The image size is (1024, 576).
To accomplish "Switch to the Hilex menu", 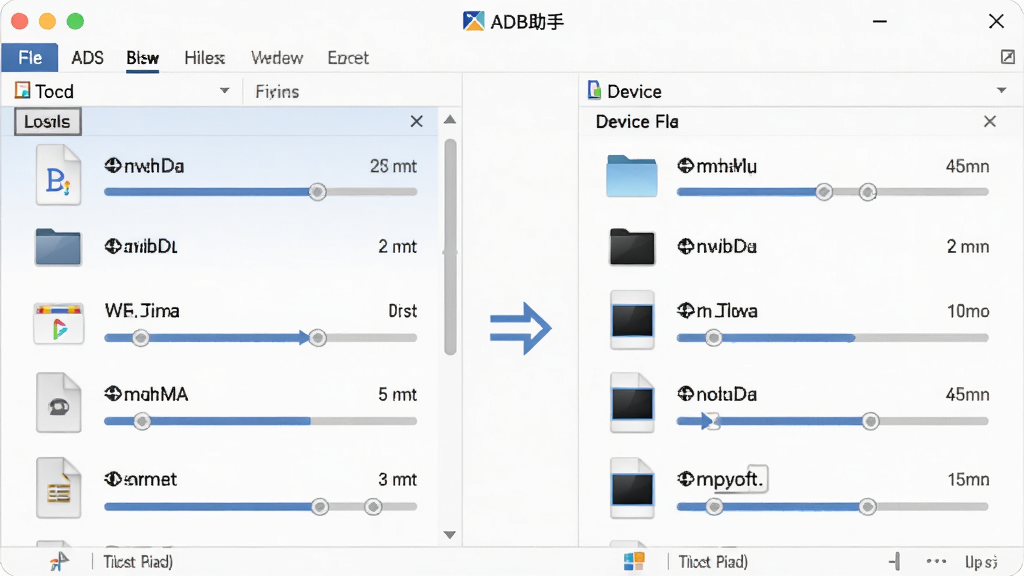I will tap(204, 57).
